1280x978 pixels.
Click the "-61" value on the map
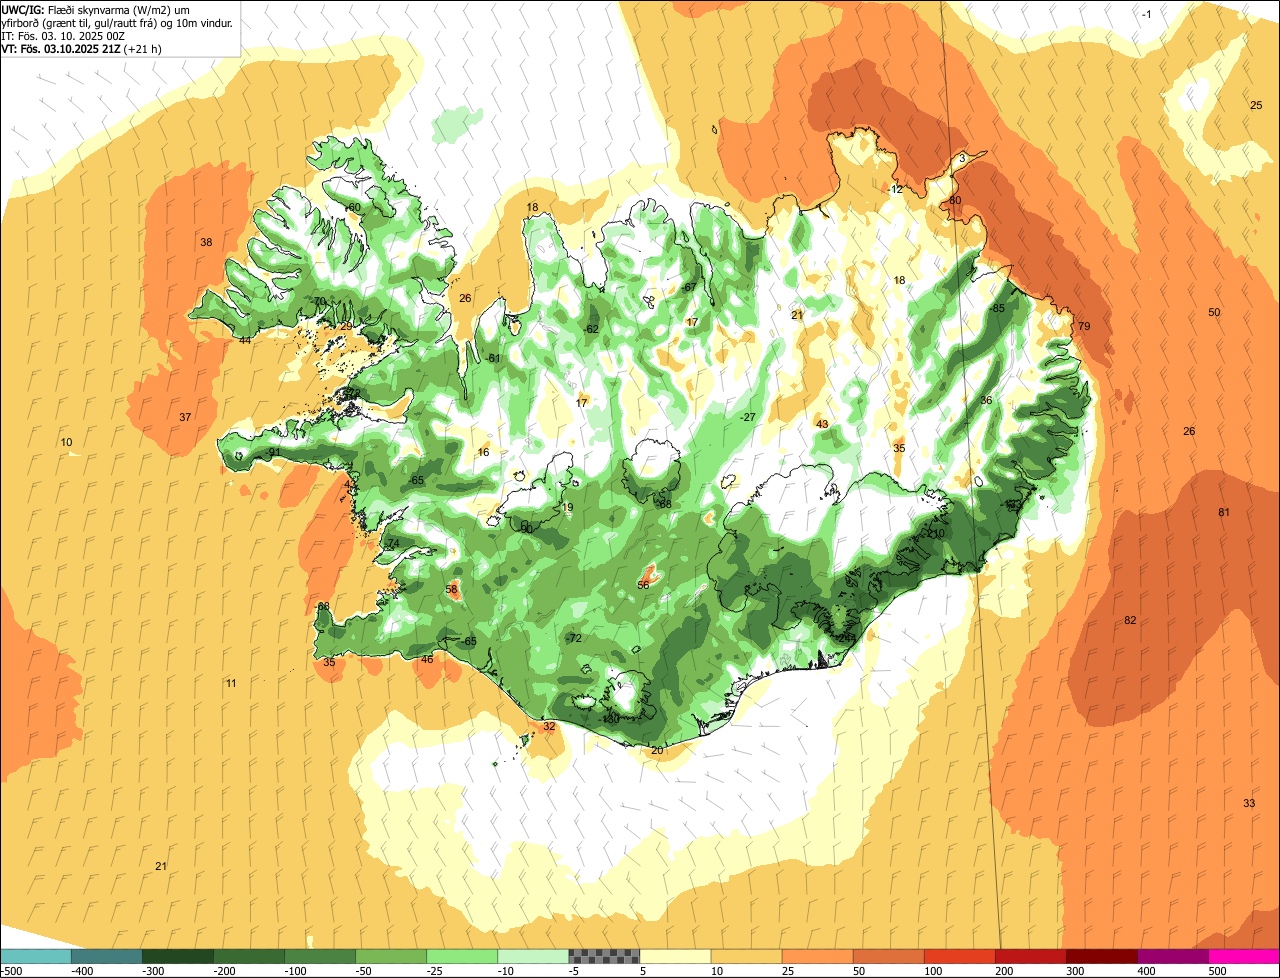(491, 358)
